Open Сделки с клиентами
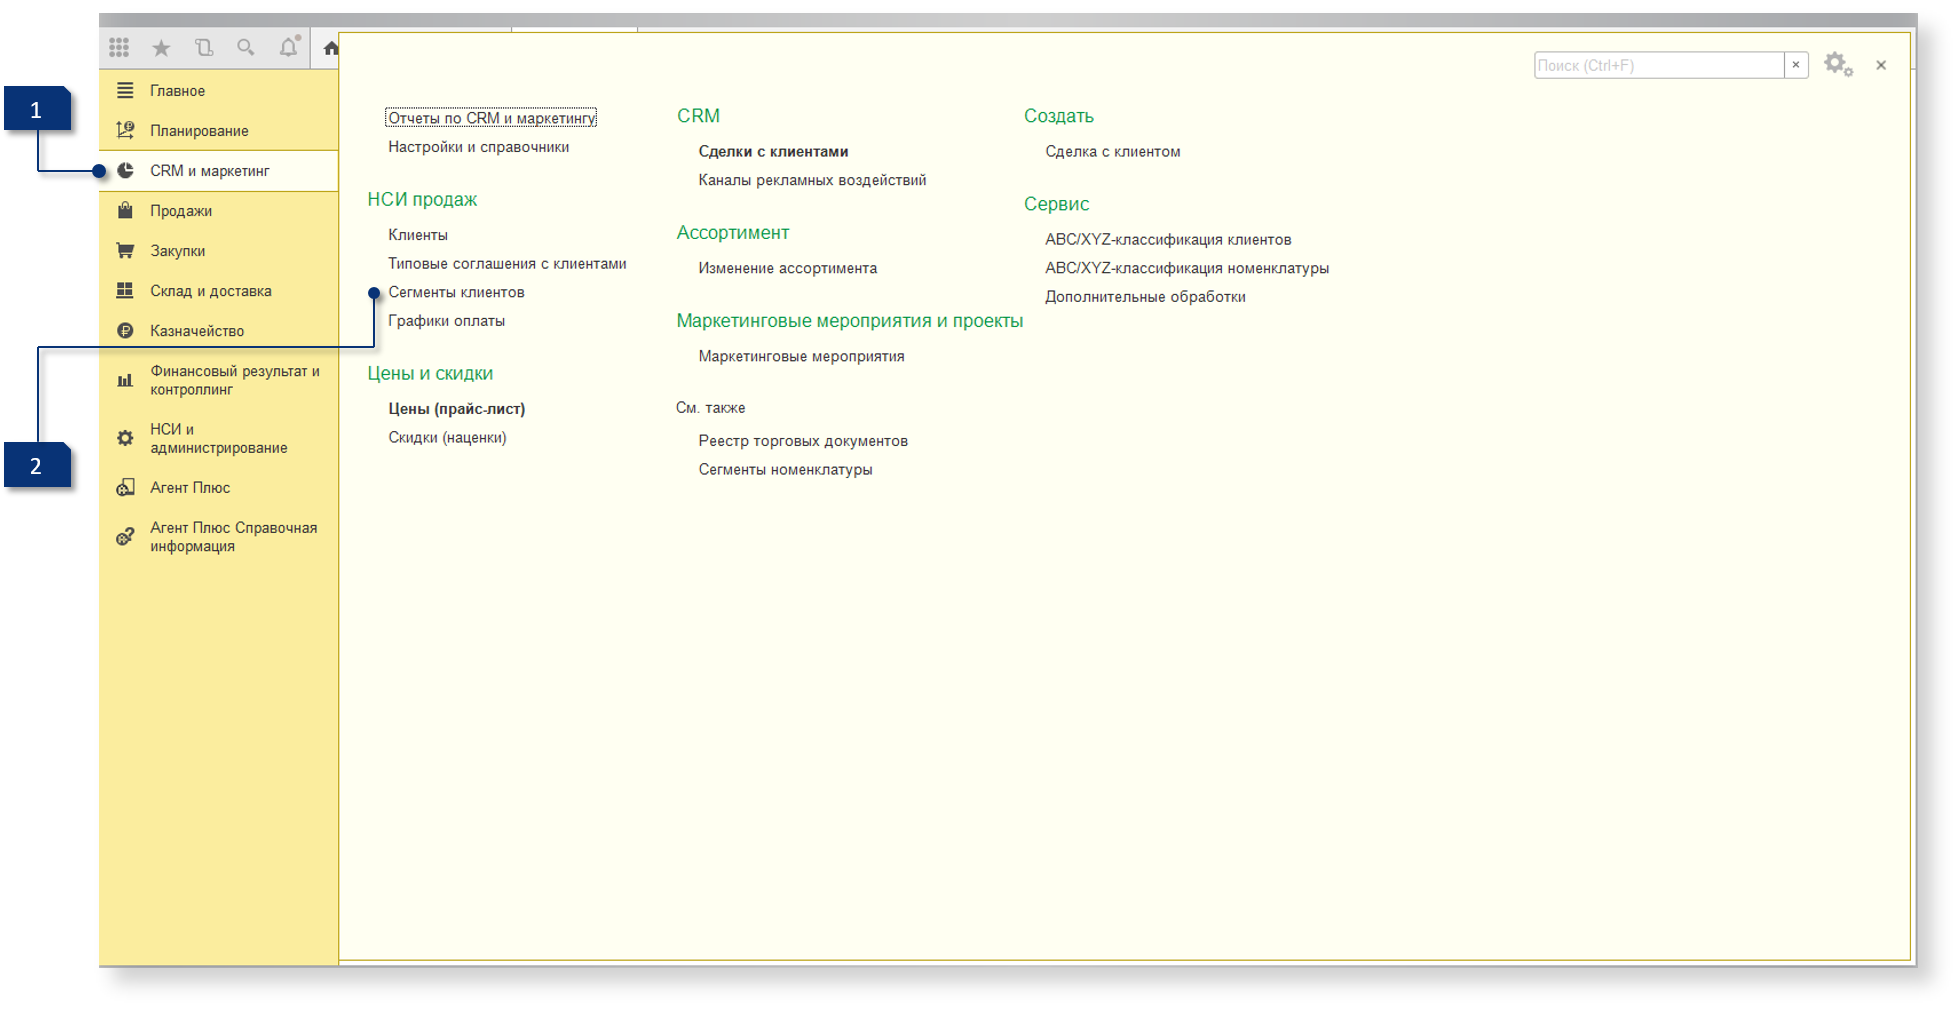Screen dimensions: 1960x1010 (773, 152)
